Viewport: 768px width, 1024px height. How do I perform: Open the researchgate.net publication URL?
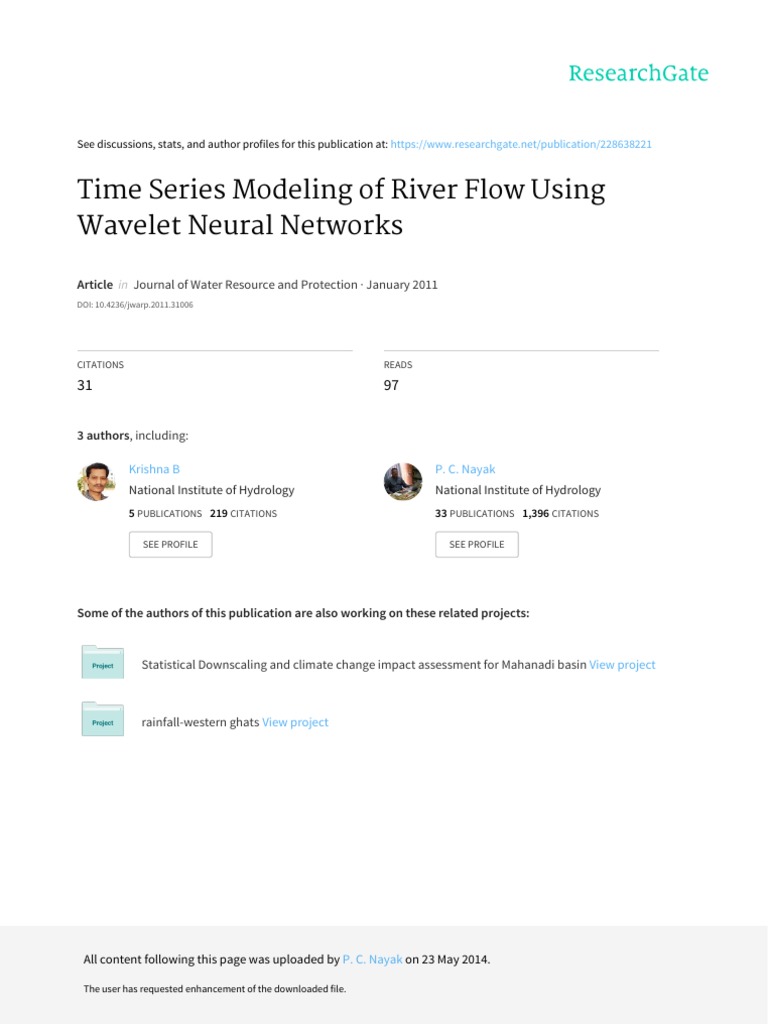click(521, 144)
